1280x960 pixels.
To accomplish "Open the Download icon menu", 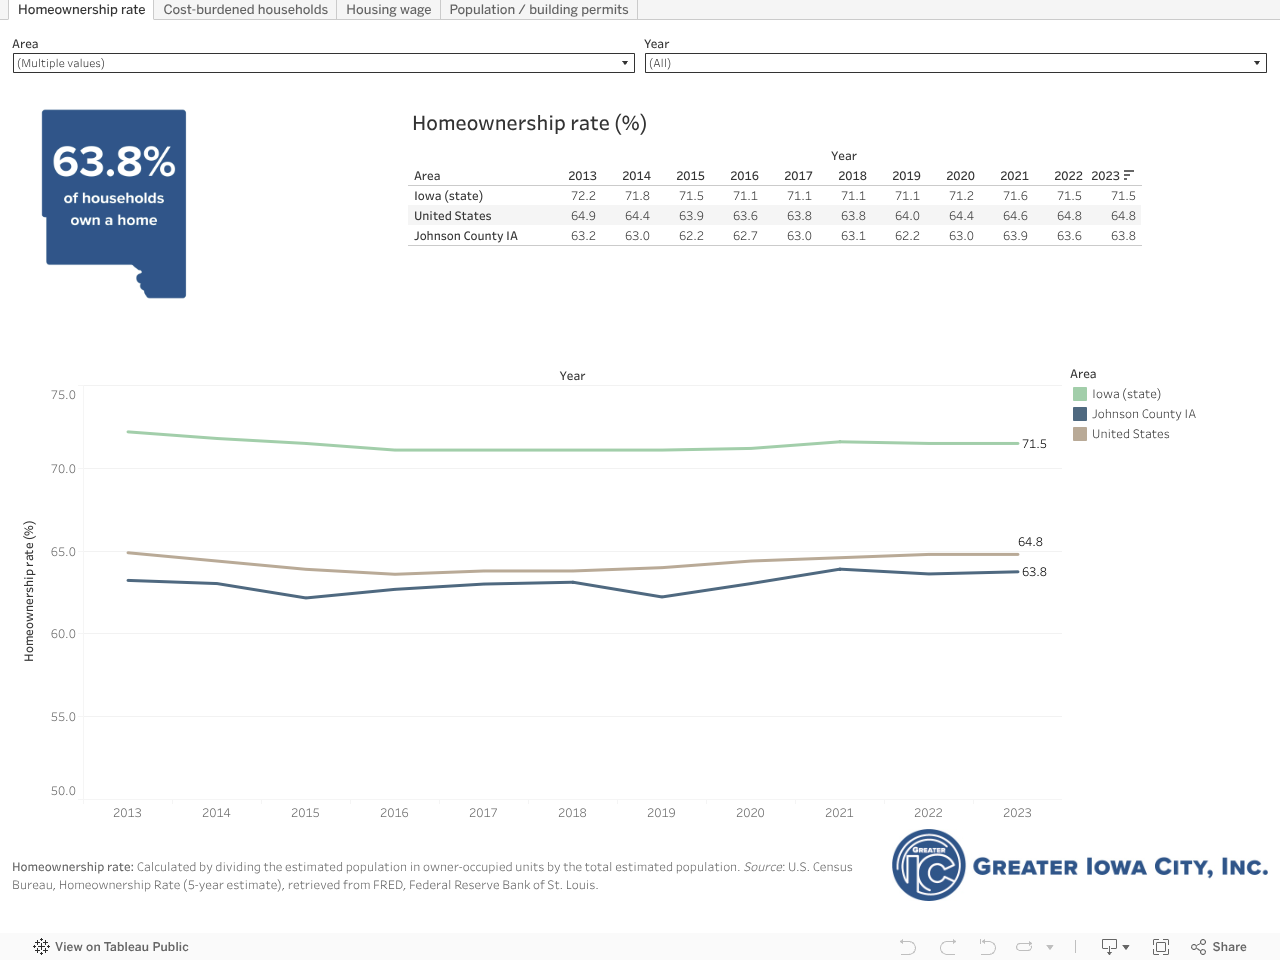I will click(x=1114, y=947).
